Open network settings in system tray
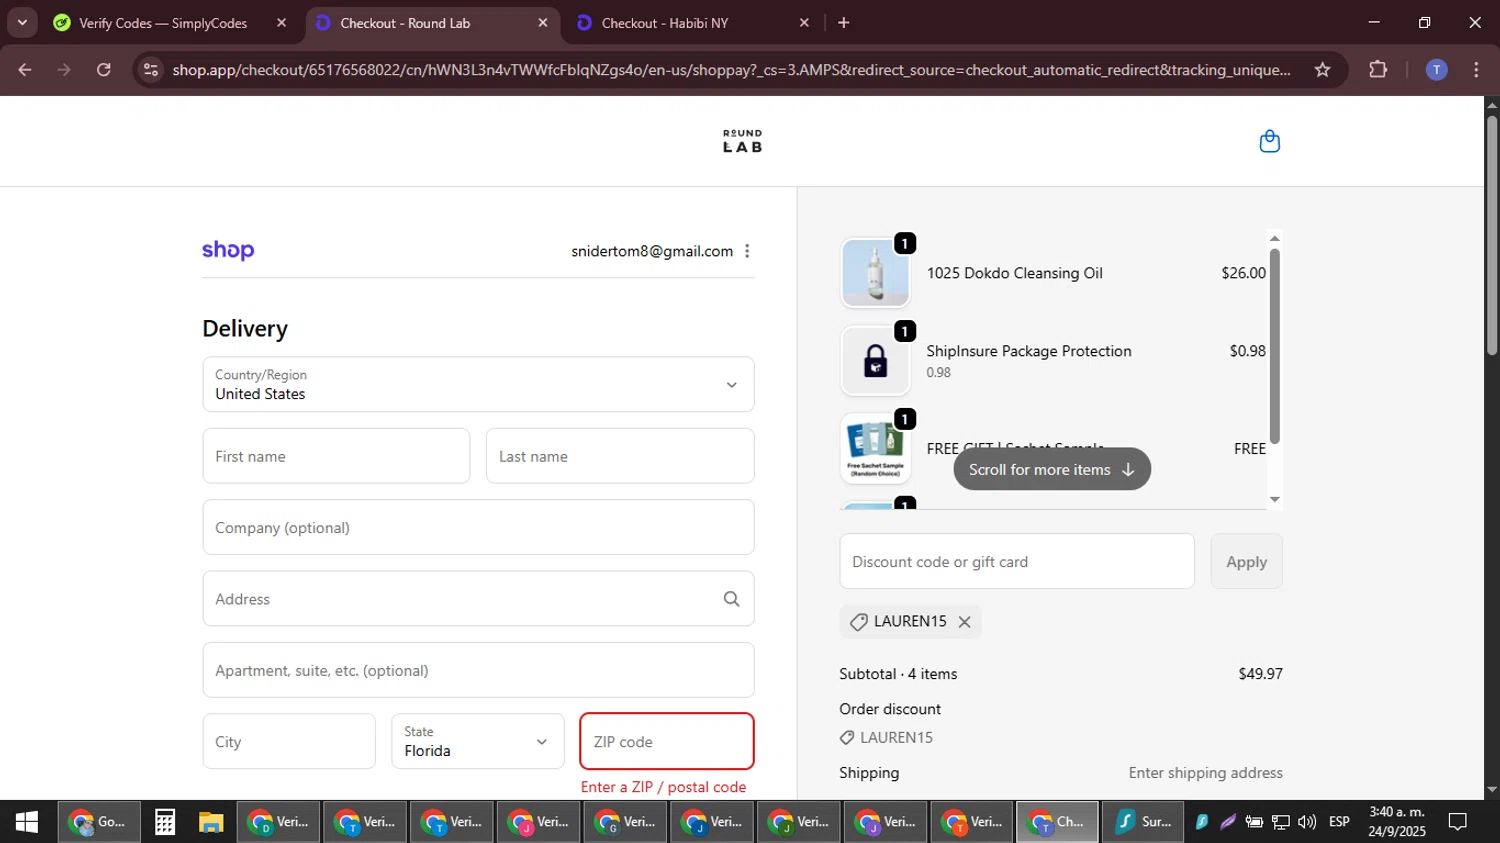This screenshot has height=843, width=1500. click(1280, 822)
